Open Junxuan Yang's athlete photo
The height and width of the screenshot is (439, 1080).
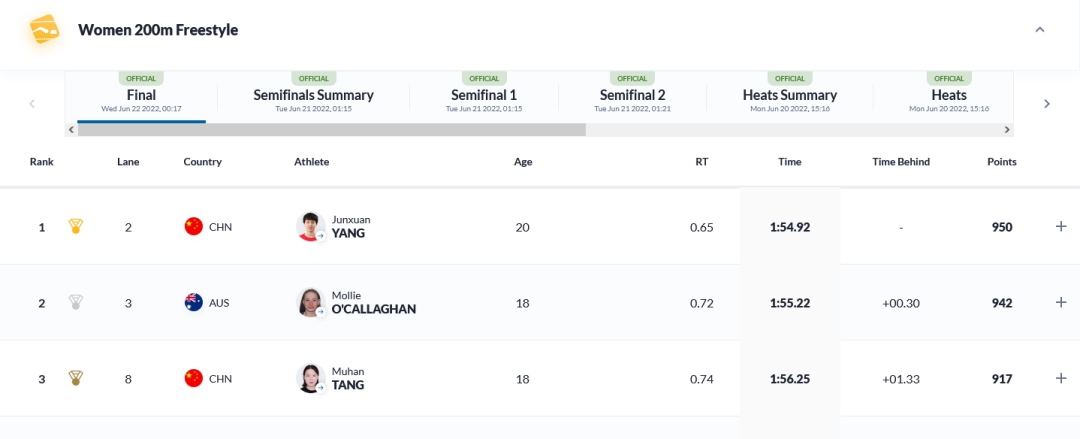point(311,227)
